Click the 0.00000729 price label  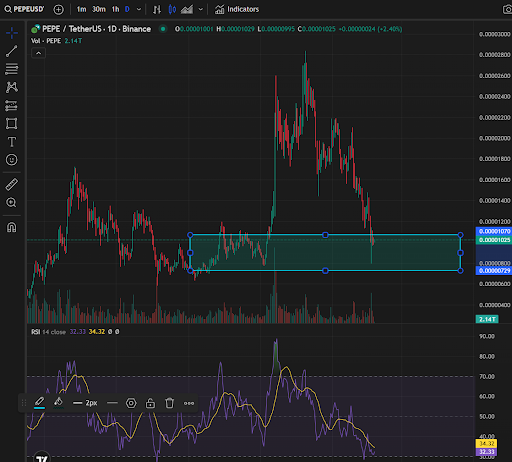tap(494, 271)
